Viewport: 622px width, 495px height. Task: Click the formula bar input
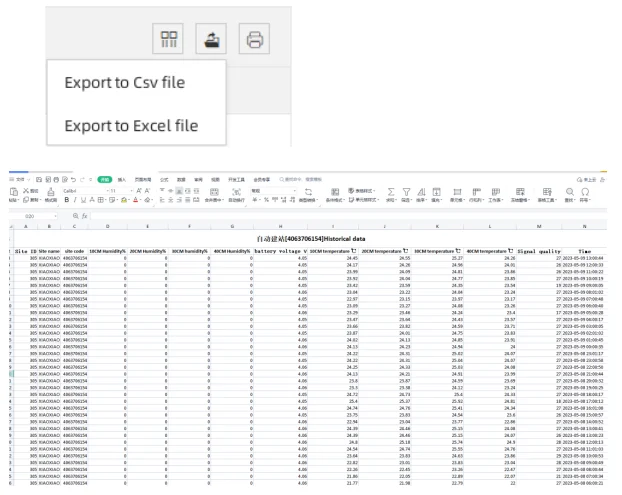click(x=348, y=216)
